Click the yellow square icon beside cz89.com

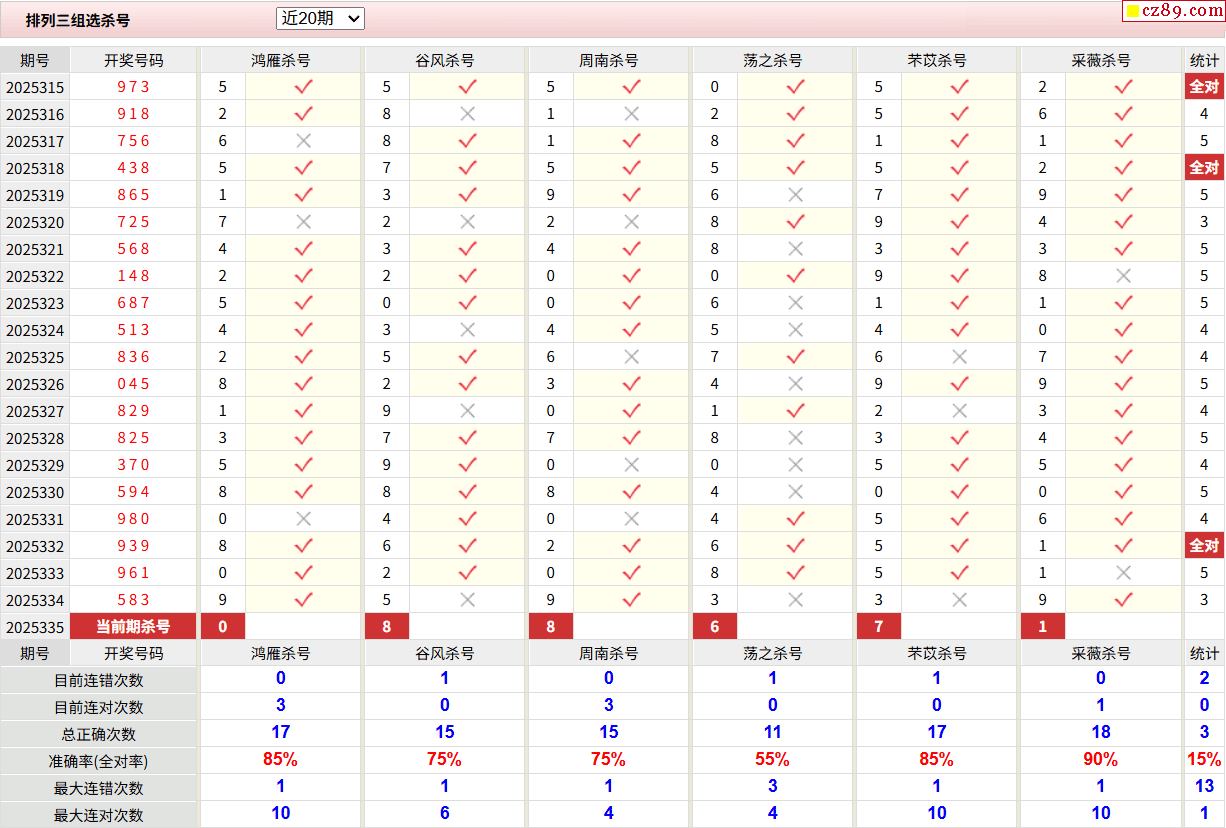[x=1133, y=12]
